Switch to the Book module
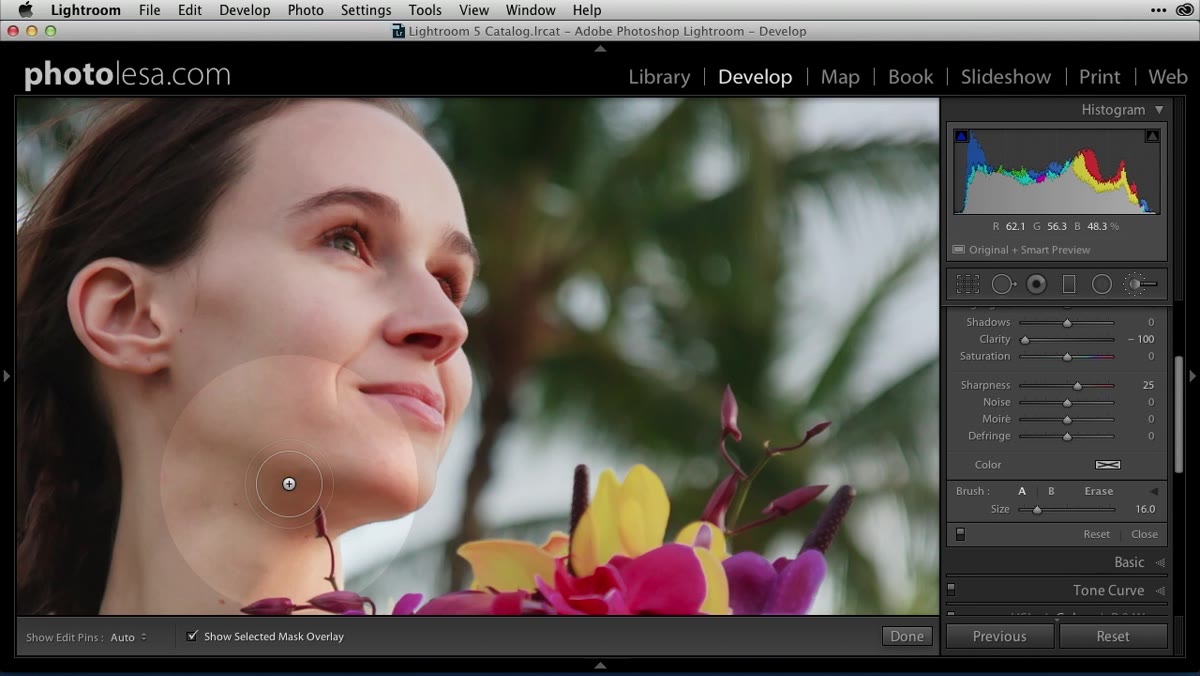This screenshot has height=676, width=1200. 910,77
